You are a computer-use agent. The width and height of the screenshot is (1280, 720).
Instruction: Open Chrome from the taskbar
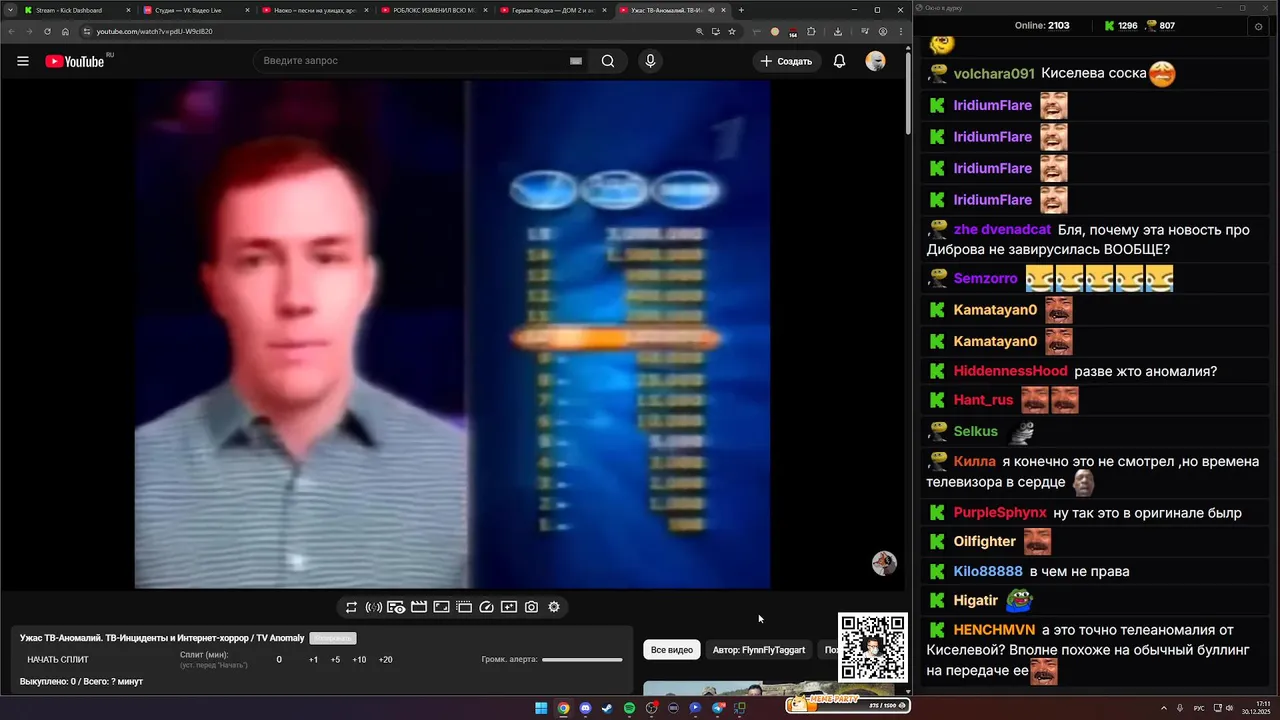[563, 708]
